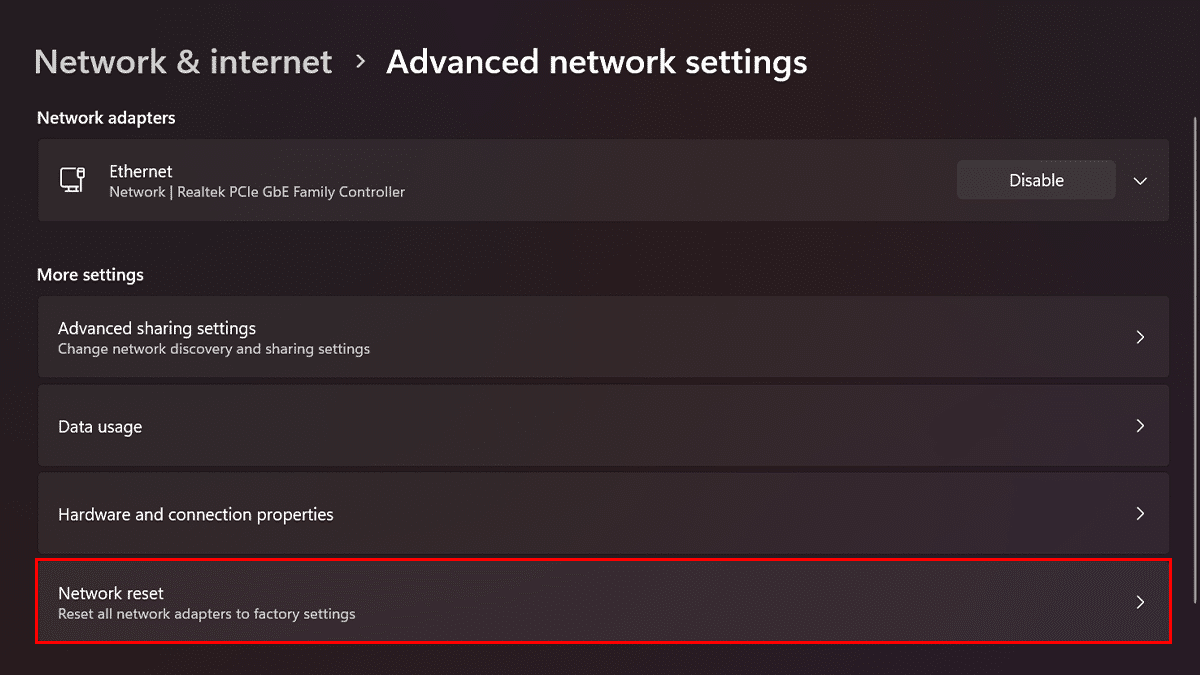
Task: Click the More settings section heading
Action: 90,274
